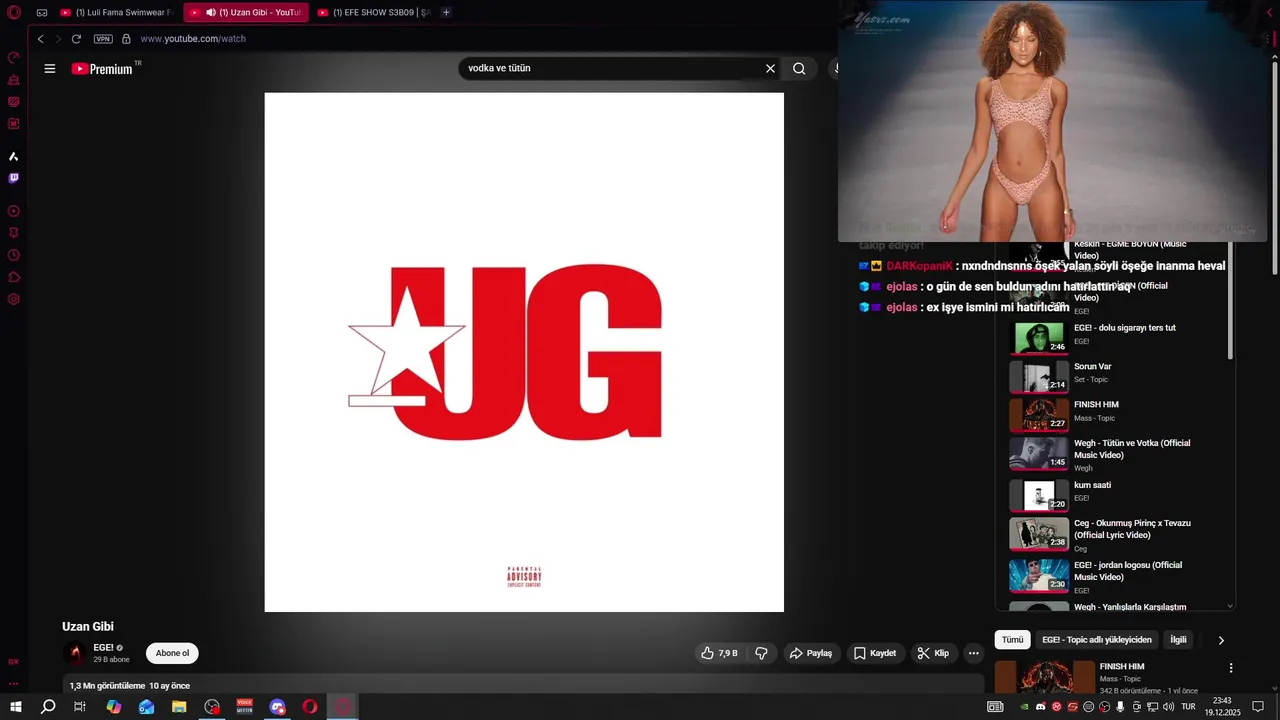Open Opera browser taskbar icon
This screenshot has width=1280, height=720.
click(x=310, y=707)
